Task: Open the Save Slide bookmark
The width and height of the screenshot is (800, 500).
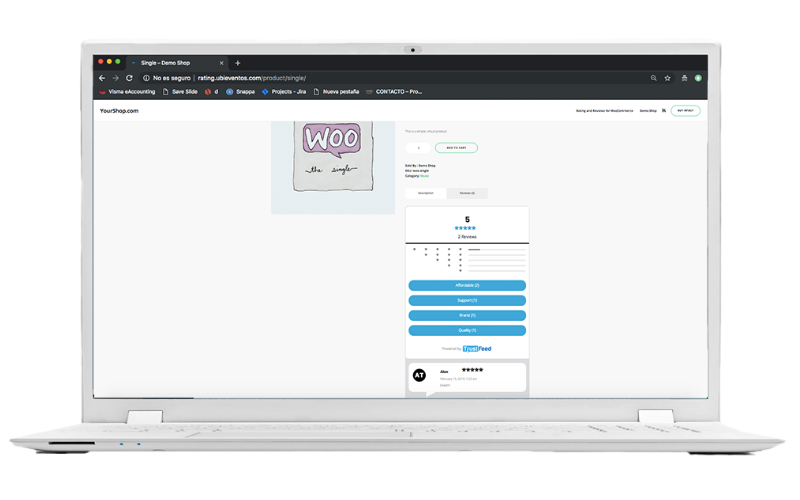Action: (x=180, y=92)
